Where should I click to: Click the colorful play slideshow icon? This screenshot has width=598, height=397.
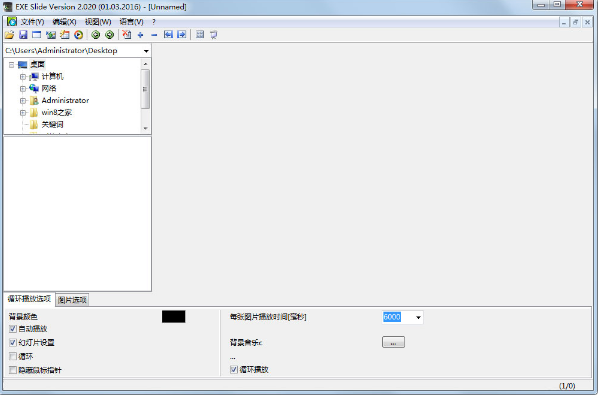(x=79, y=35)
